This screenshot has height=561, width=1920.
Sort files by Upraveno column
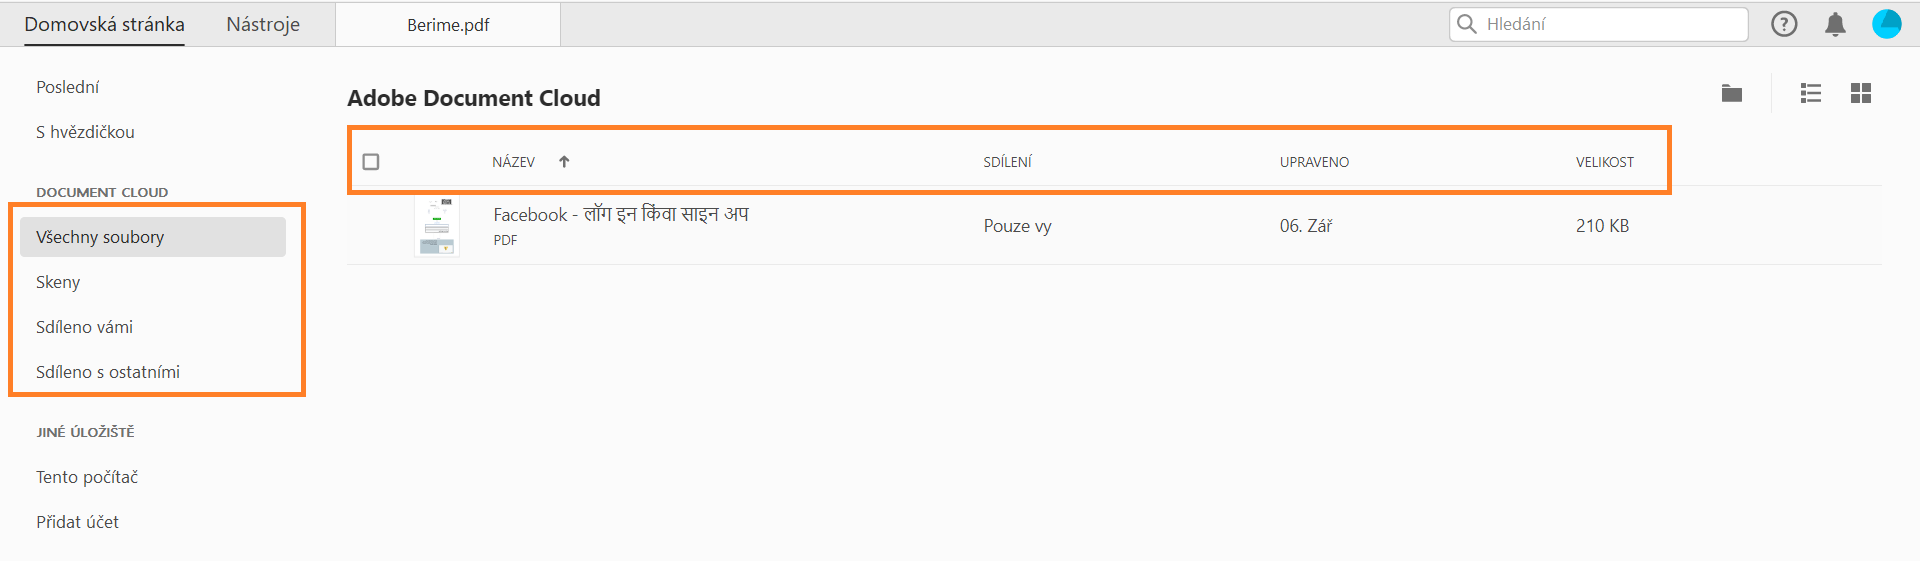1314,162
